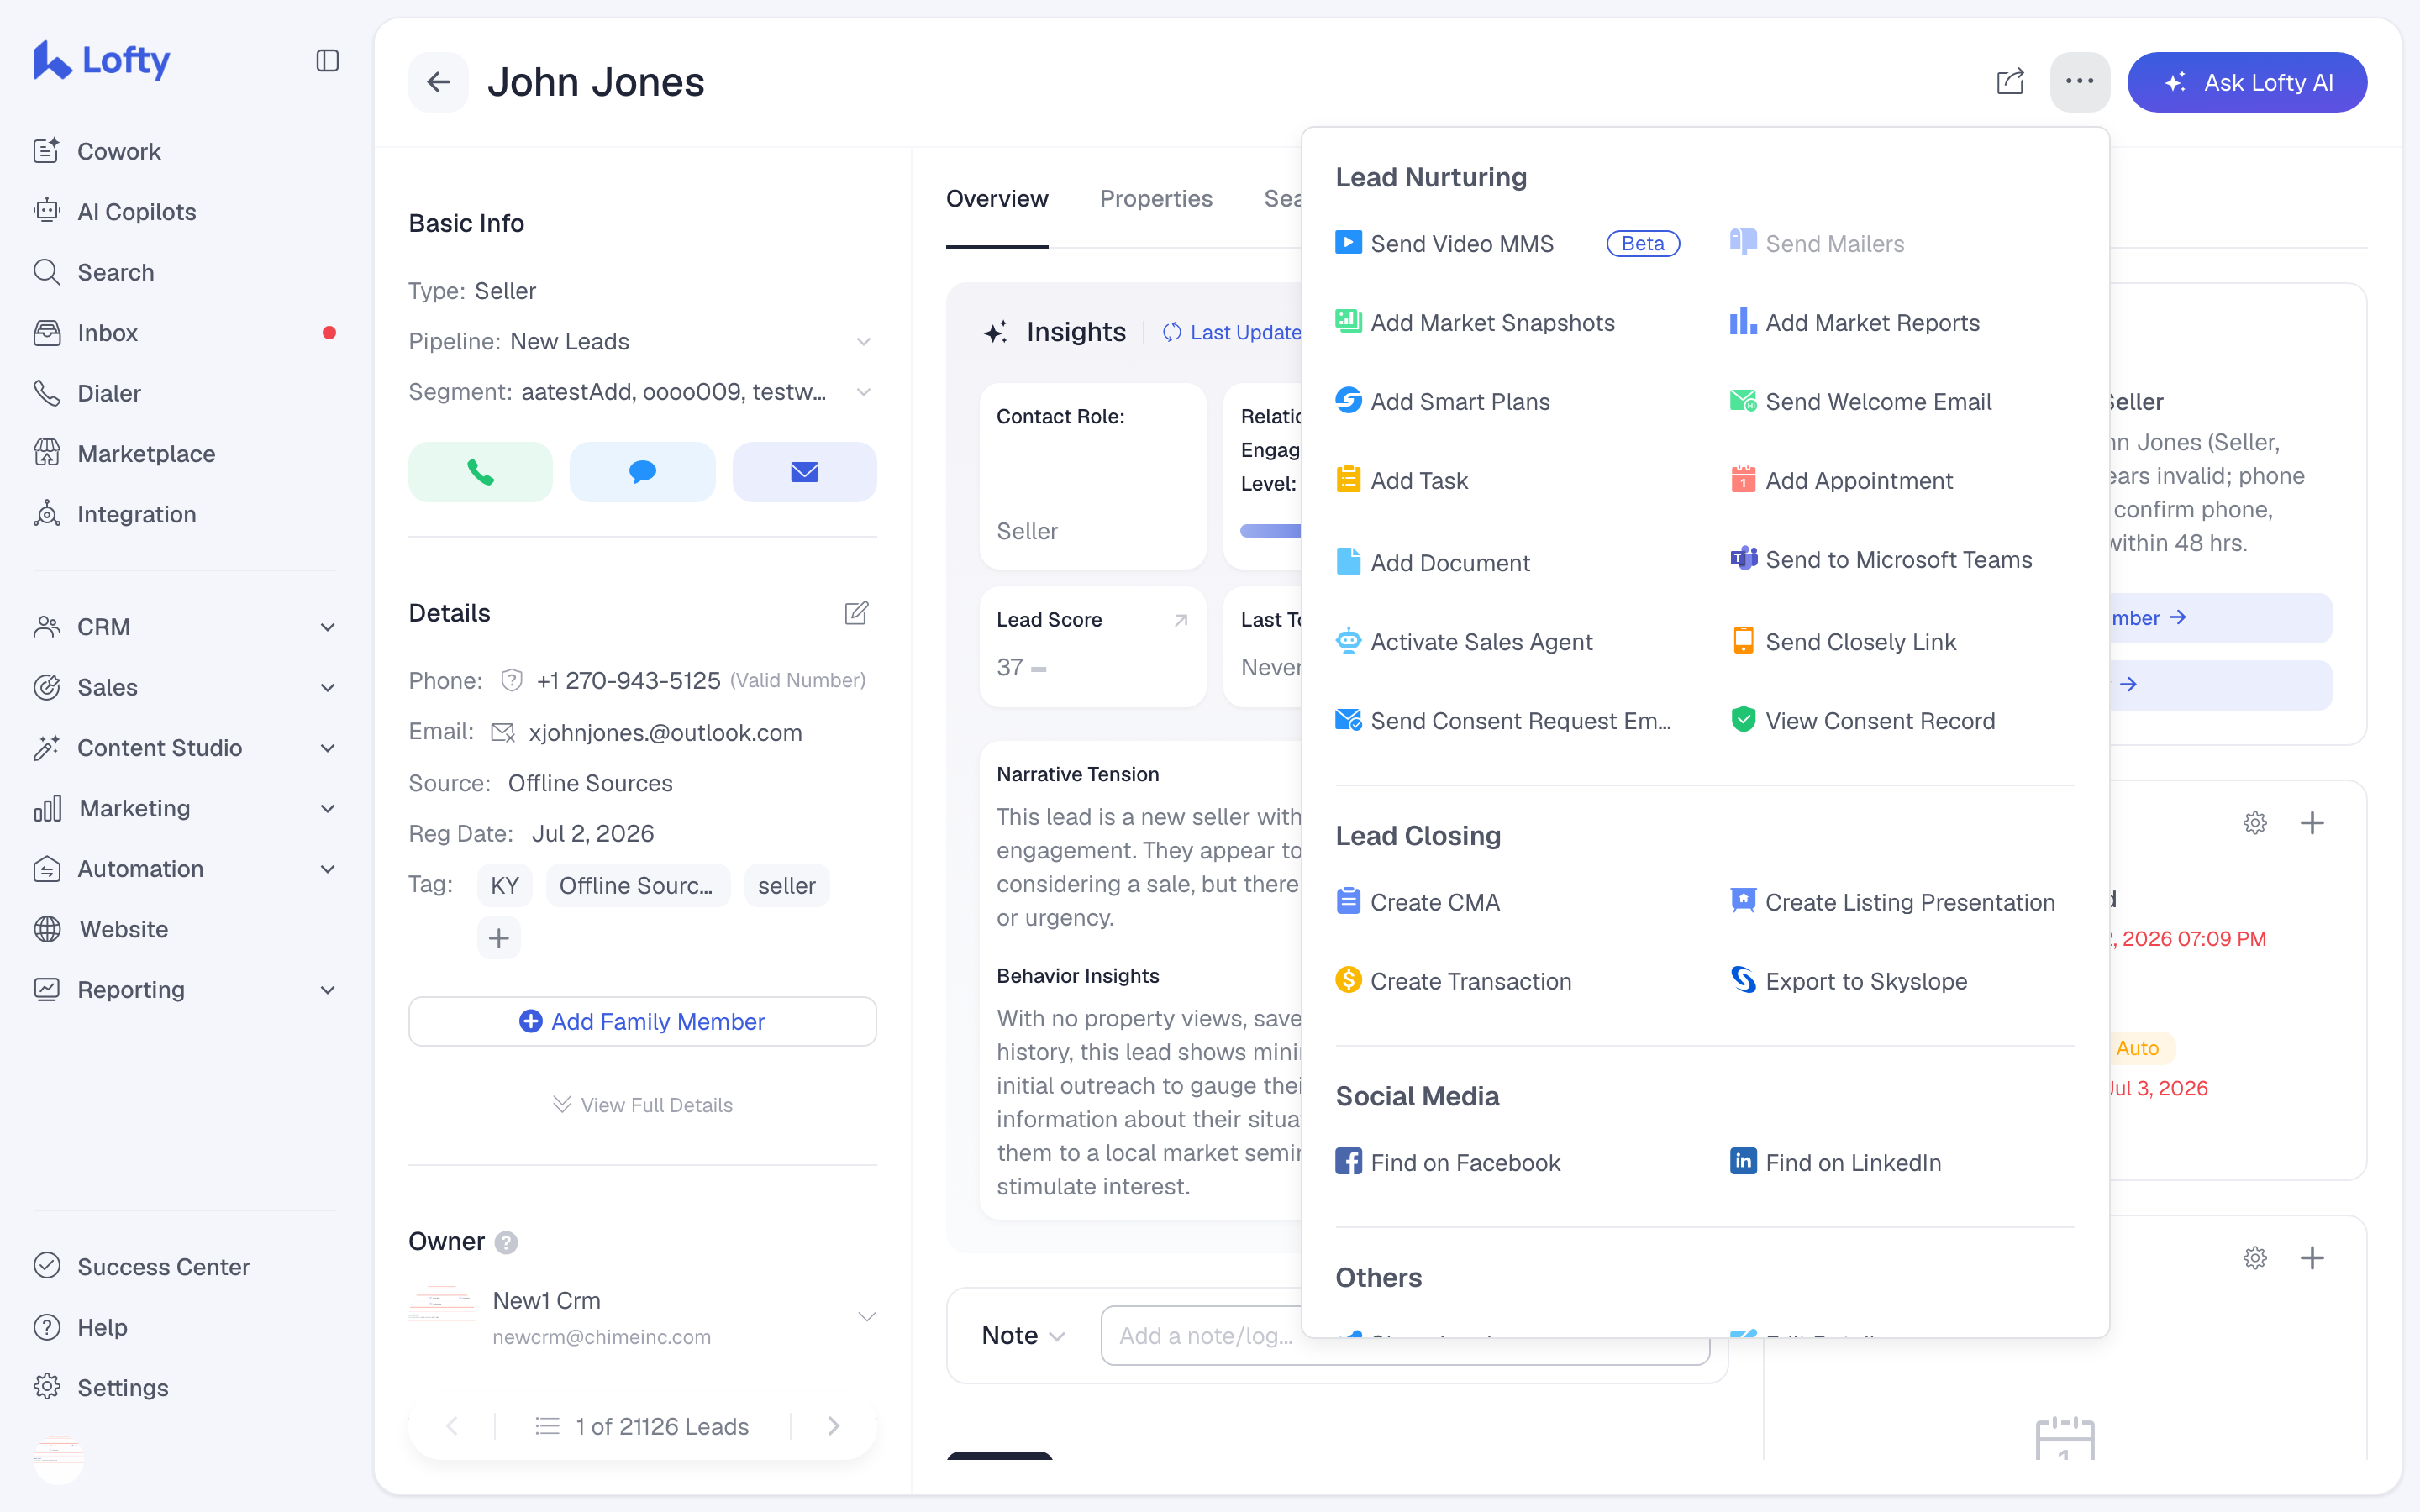Send a text via chat bubble button
Image resolution: width=2420 pixels, height=1512 pixels.
click(642, 472)
